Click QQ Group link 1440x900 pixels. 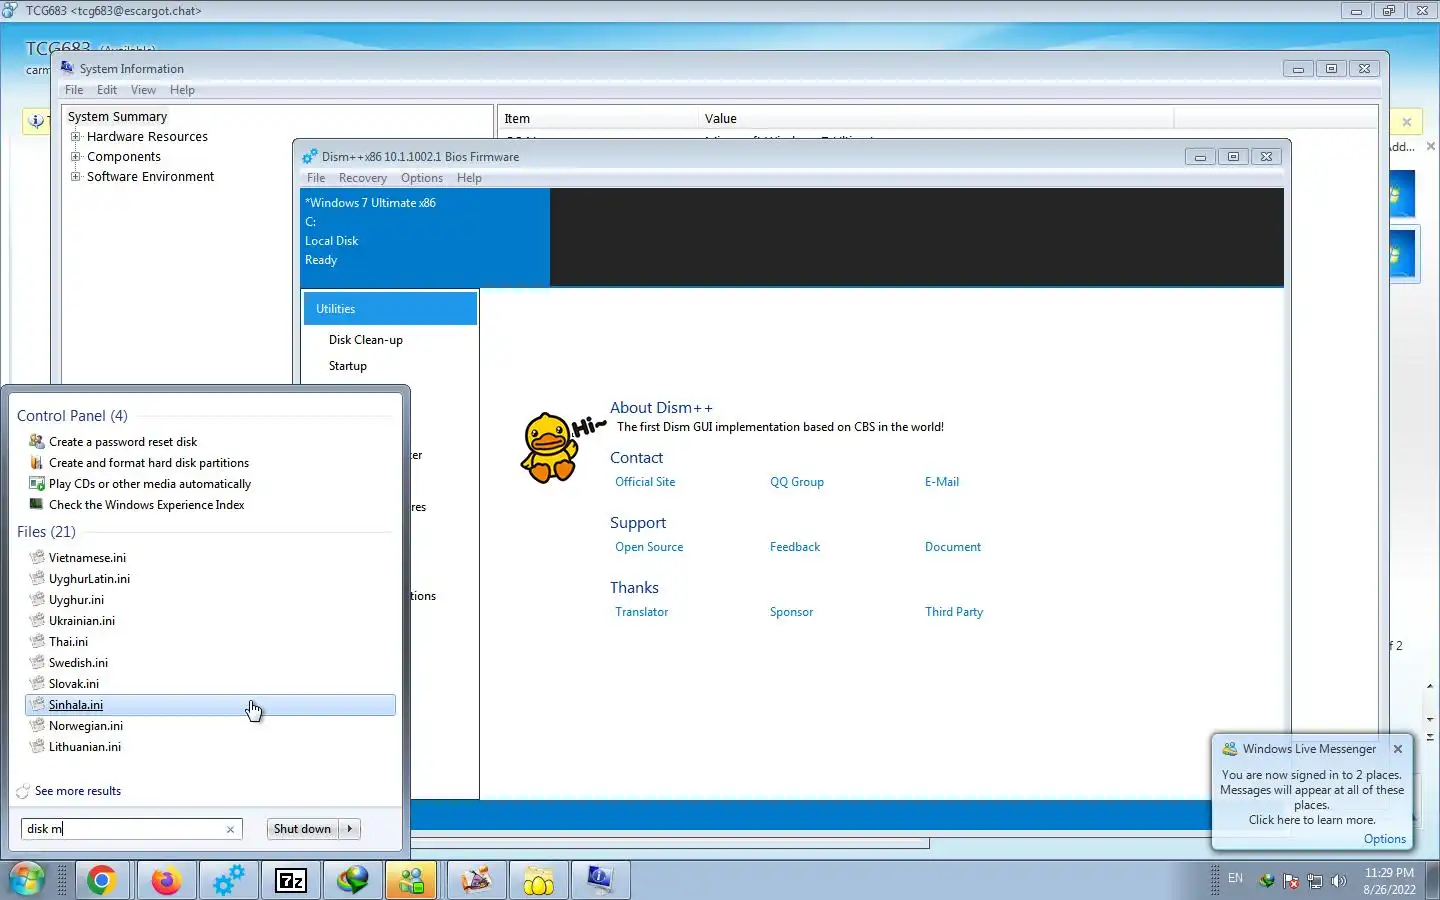click(797, 482)
